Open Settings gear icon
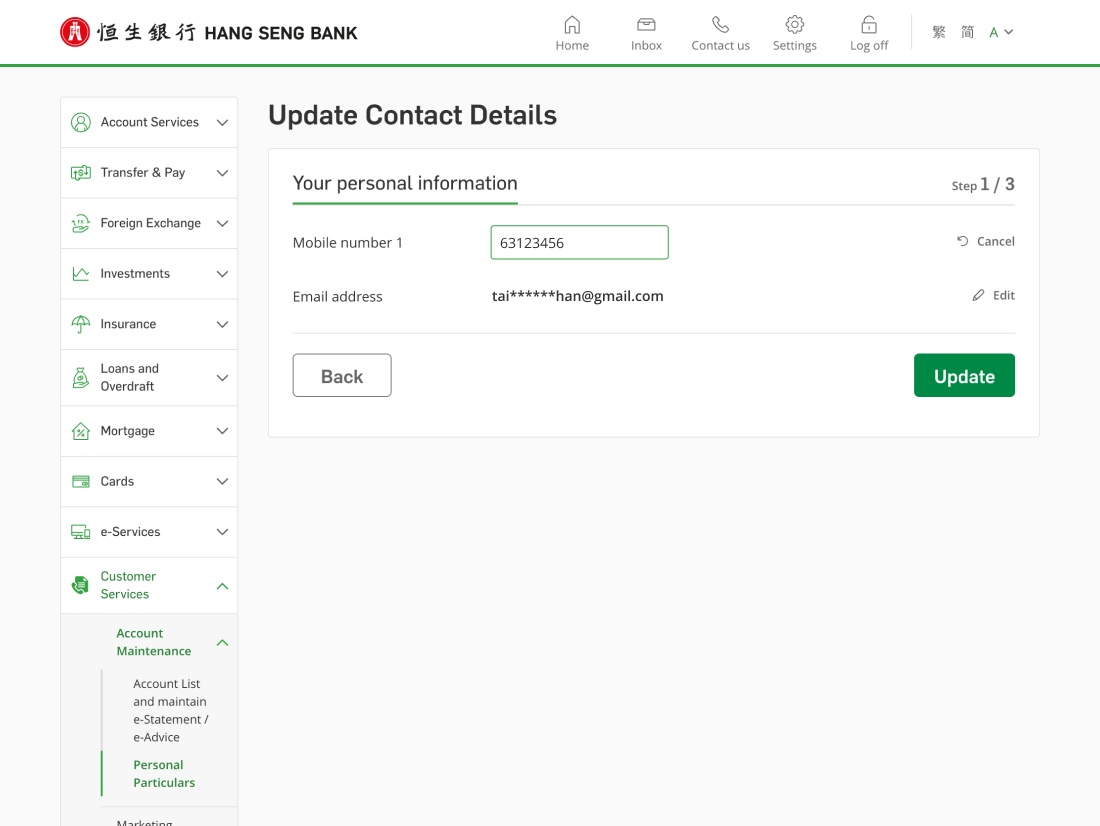 point(794,25)
